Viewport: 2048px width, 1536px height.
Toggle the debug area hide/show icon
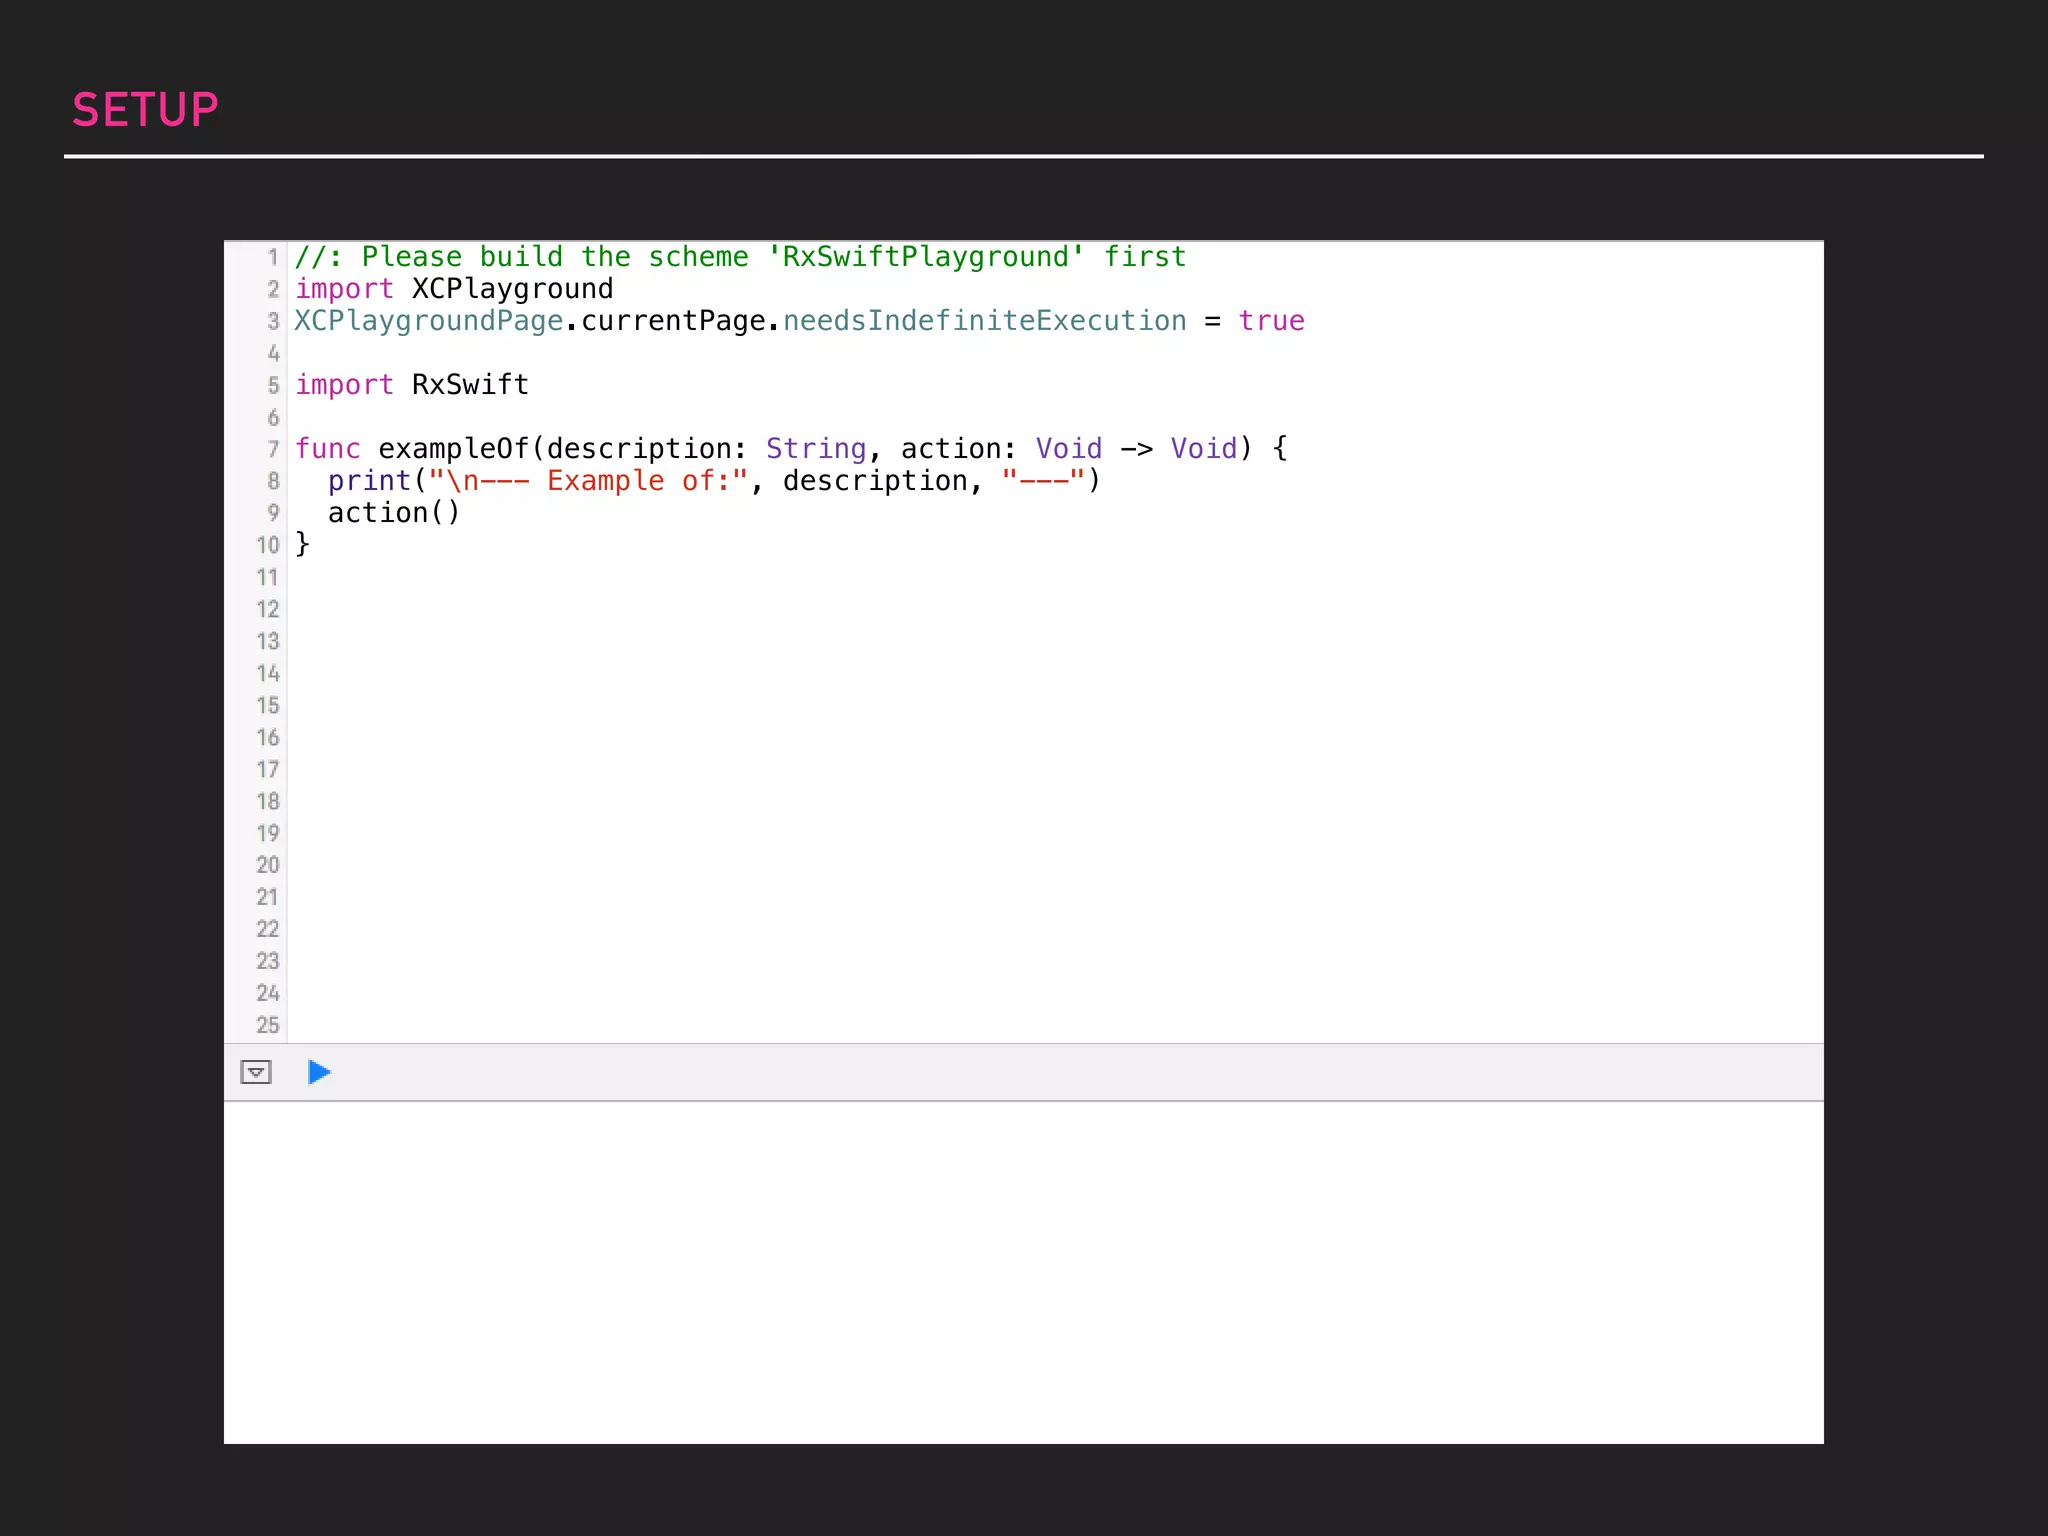[256, 1072]
